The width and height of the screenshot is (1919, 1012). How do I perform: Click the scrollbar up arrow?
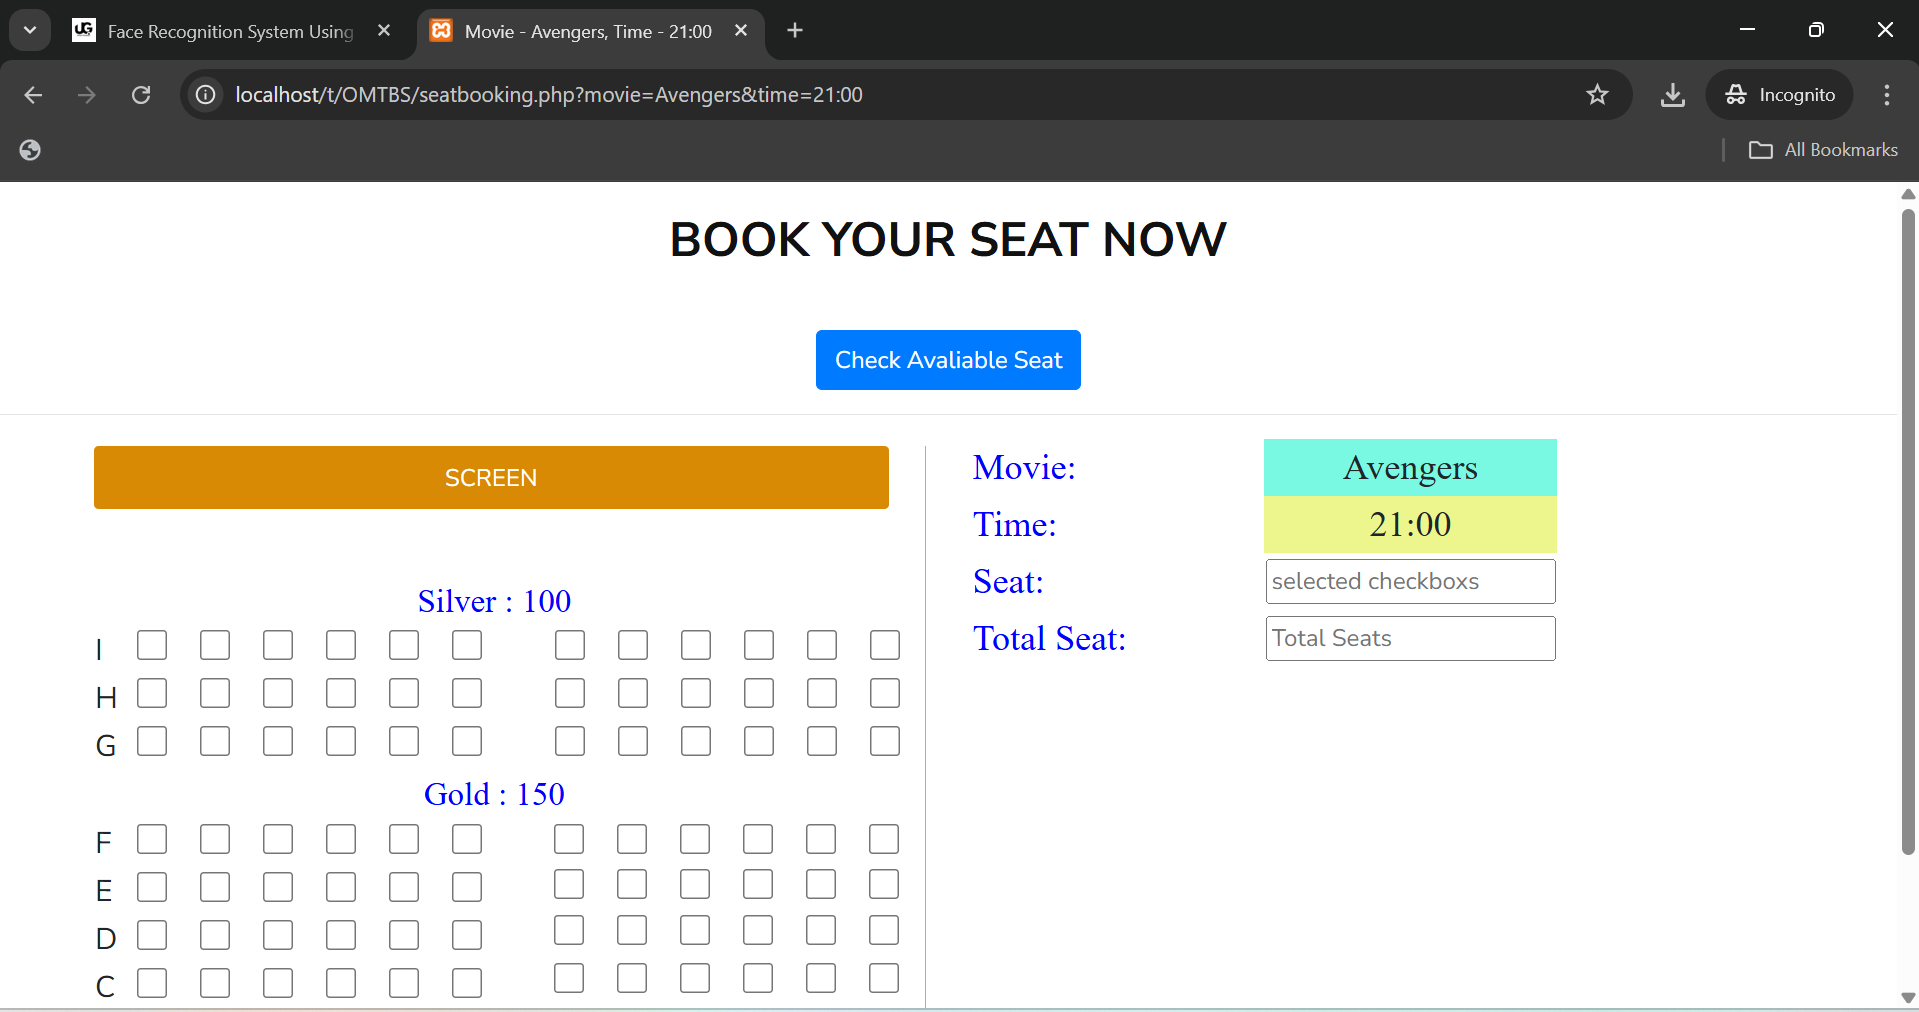pyautogui.click(x=1908, y=194)
